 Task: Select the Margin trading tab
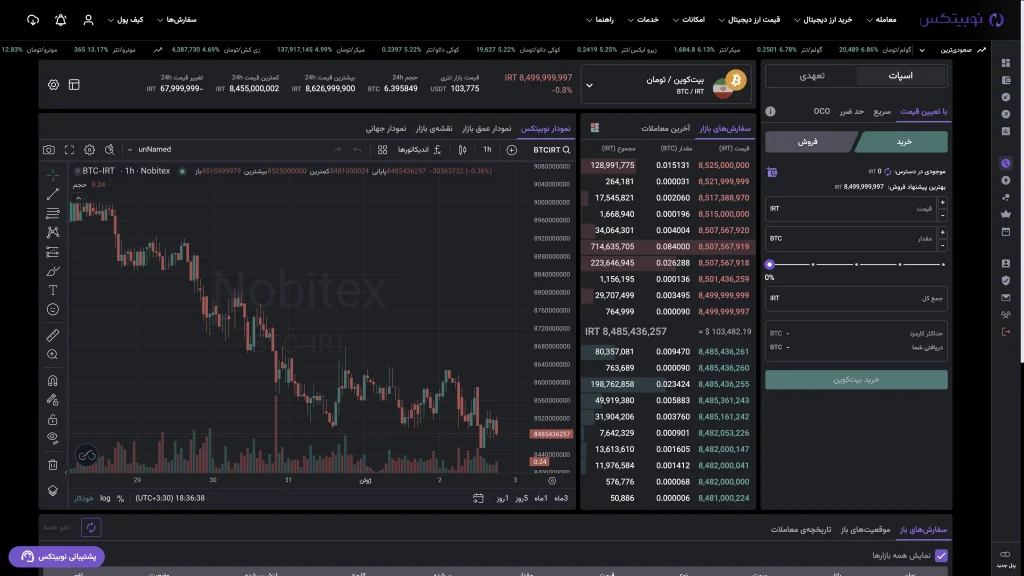pyautogui.click(x=812, y=76)
